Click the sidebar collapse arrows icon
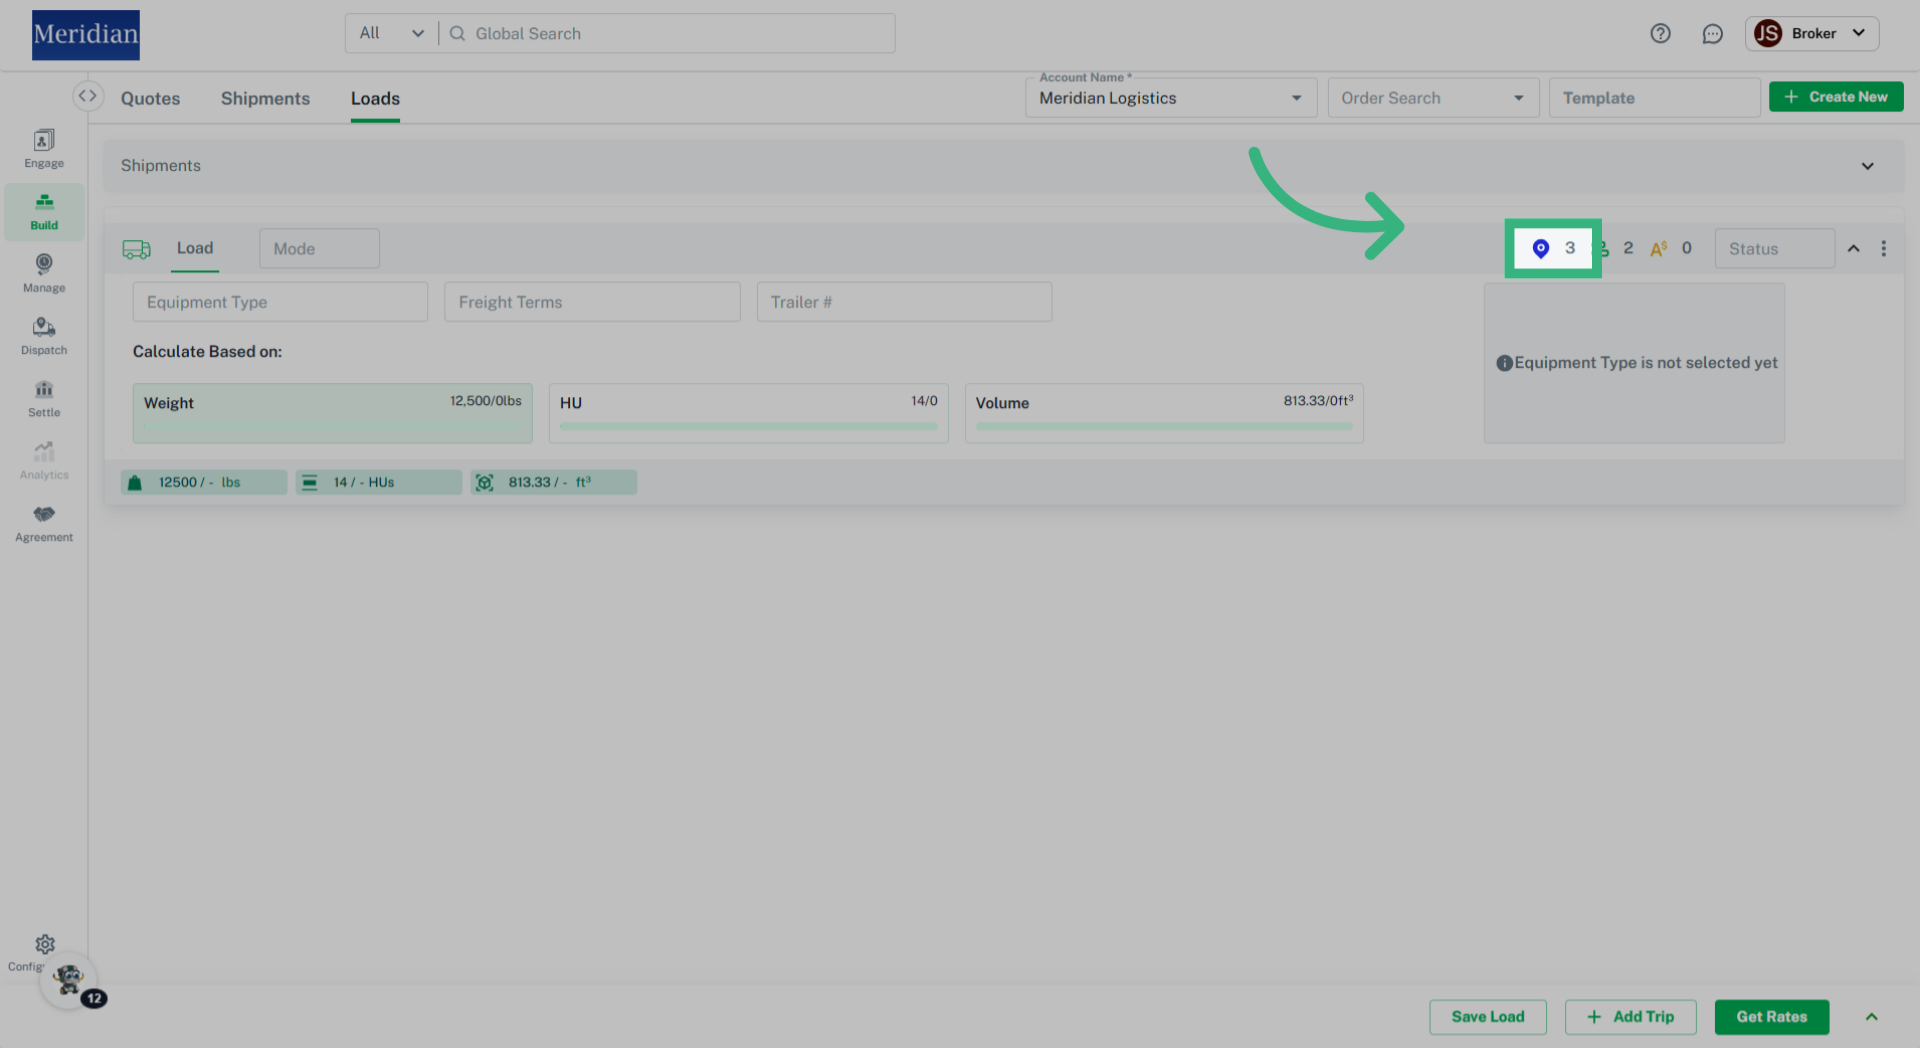The height and width of the screenshot is (1048, 1920). coord(88,96)
